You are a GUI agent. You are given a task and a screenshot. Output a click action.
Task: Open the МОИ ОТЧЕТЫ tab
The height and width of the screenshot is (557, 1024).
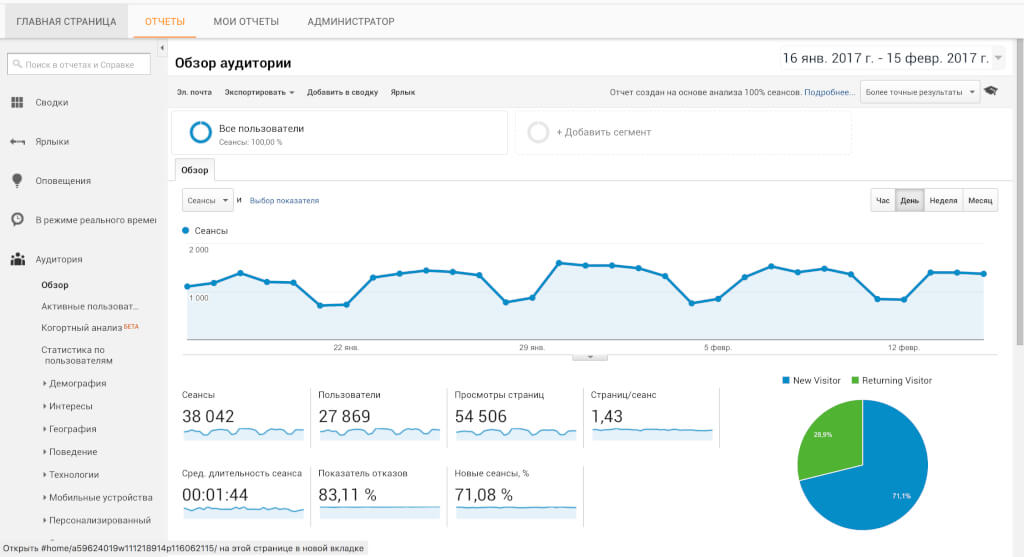tap(246, 21)
